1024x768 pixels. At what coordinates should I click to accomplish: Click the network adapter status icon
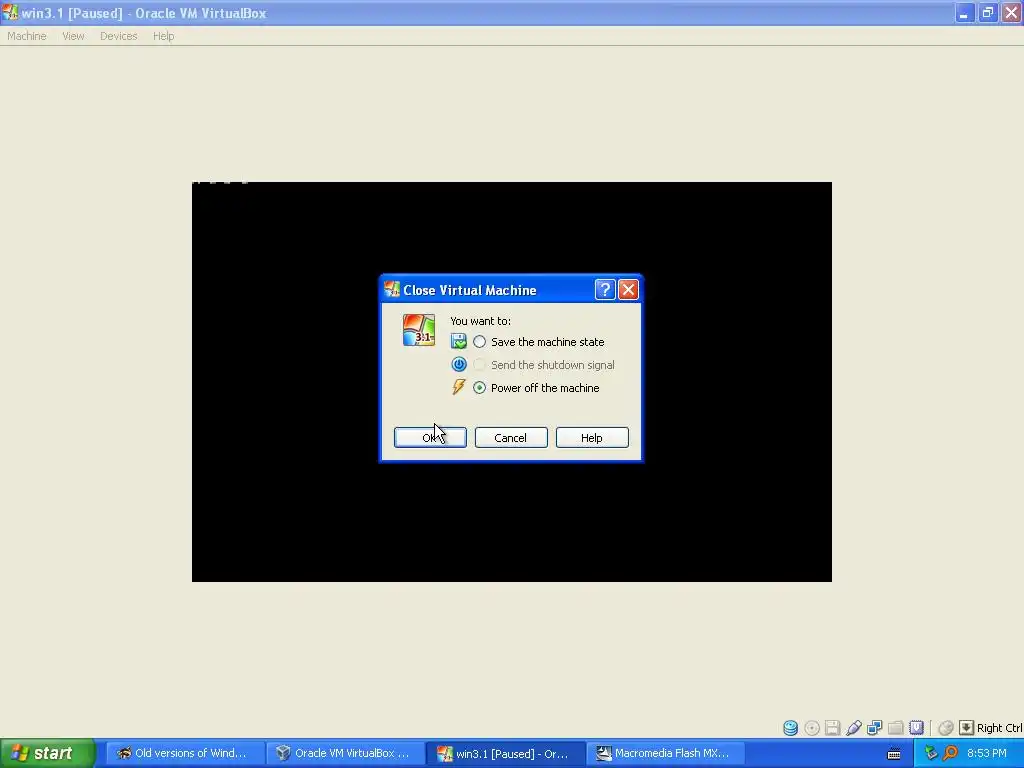[874, 728]
